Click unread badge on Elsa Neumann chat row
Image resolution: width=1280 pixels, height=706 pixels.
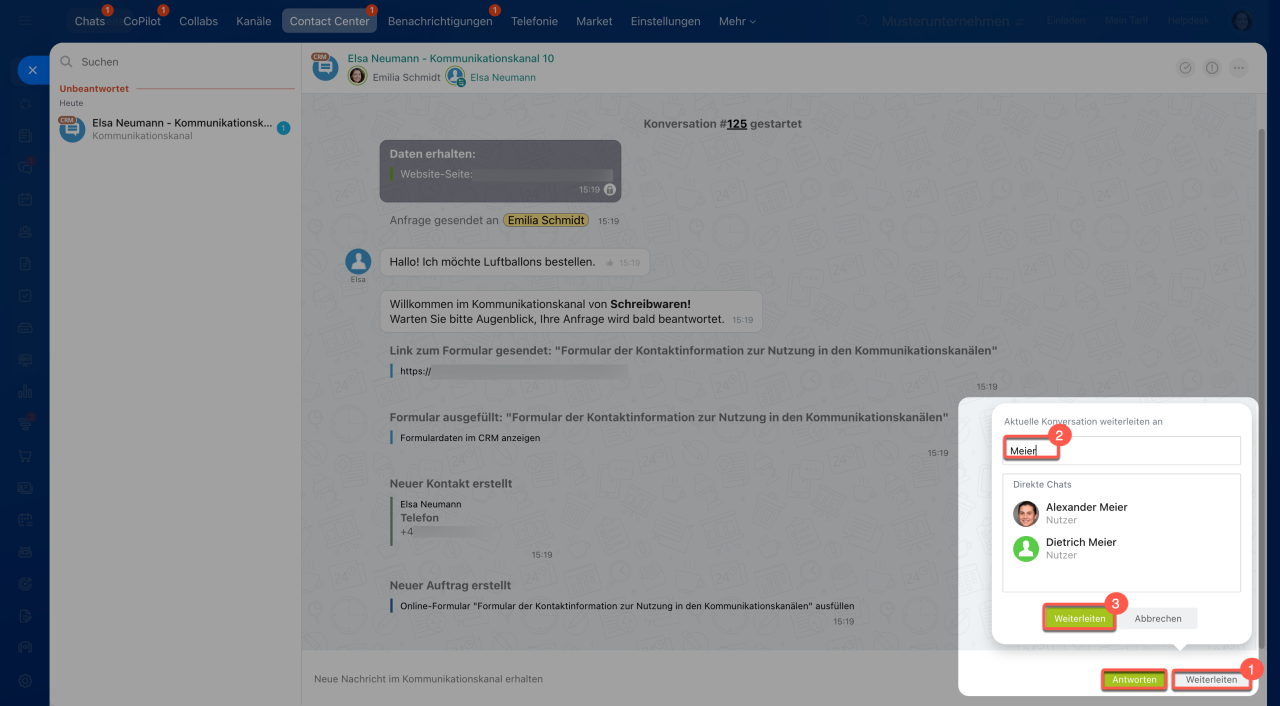point(283,128)
